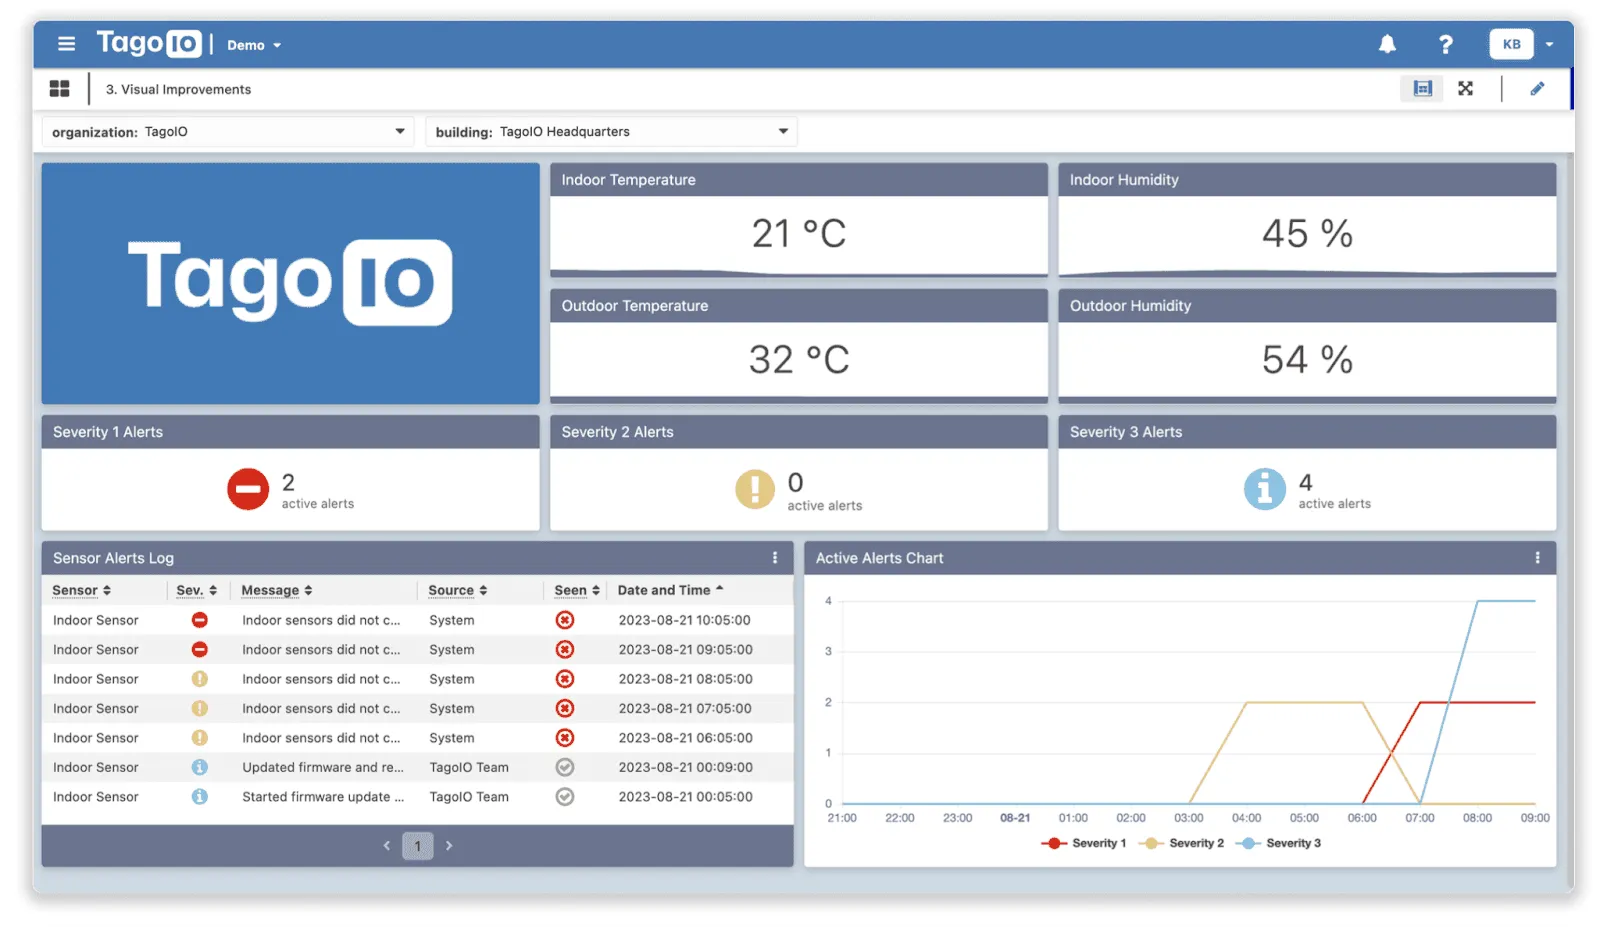Viewport: 1600px width, 927px height.
Task: Open the dashboard navigation hamburger menu
Action: (66, 44)
